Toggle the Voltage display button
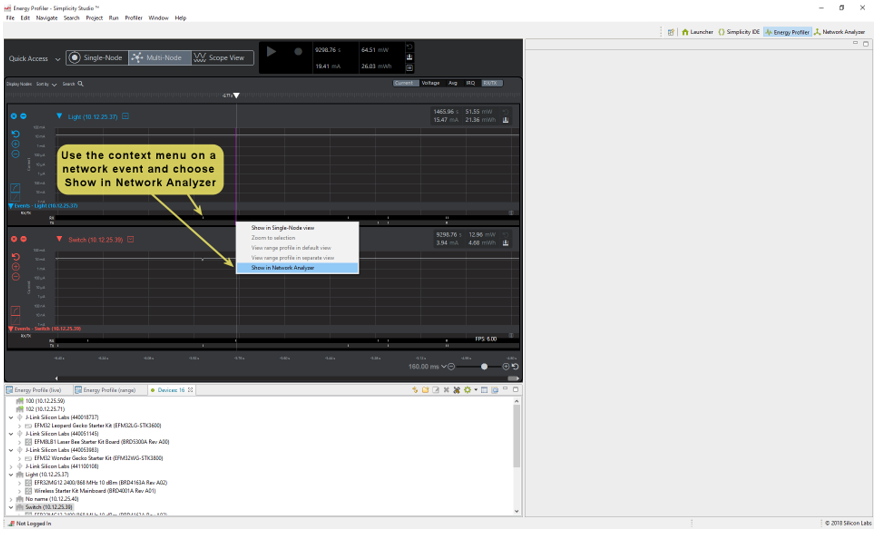The height and width of the screenshot is (533, 874). point(430,83)
